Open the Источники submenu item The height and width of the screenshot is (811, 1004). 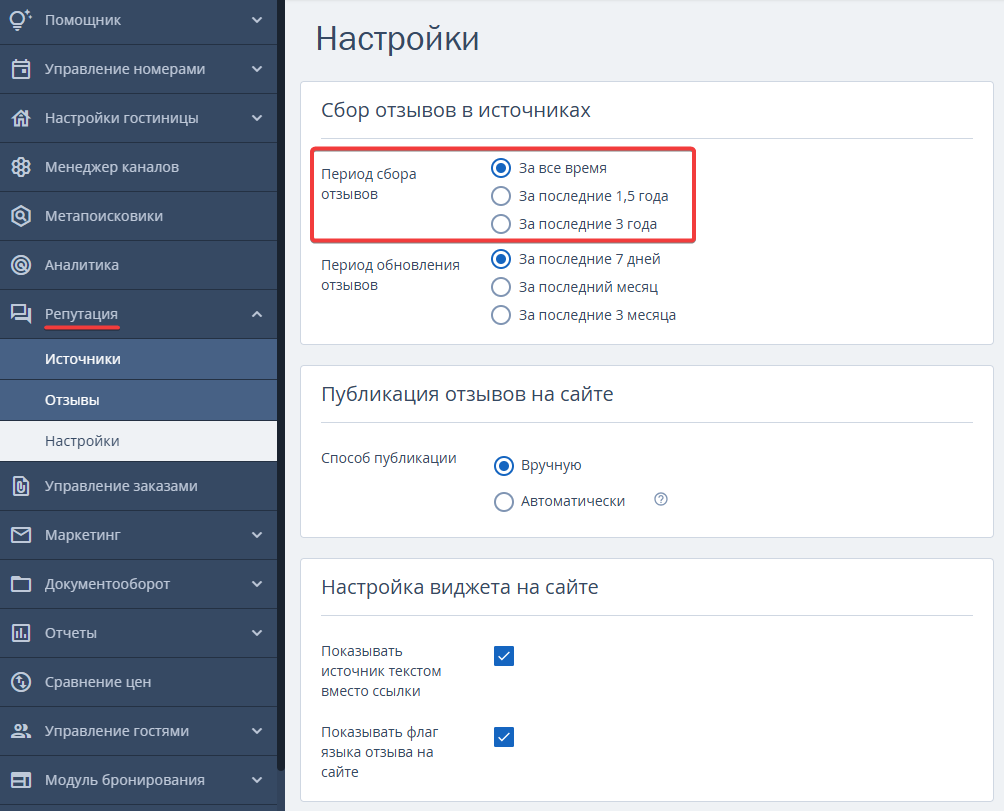click(x=83, y=359)
